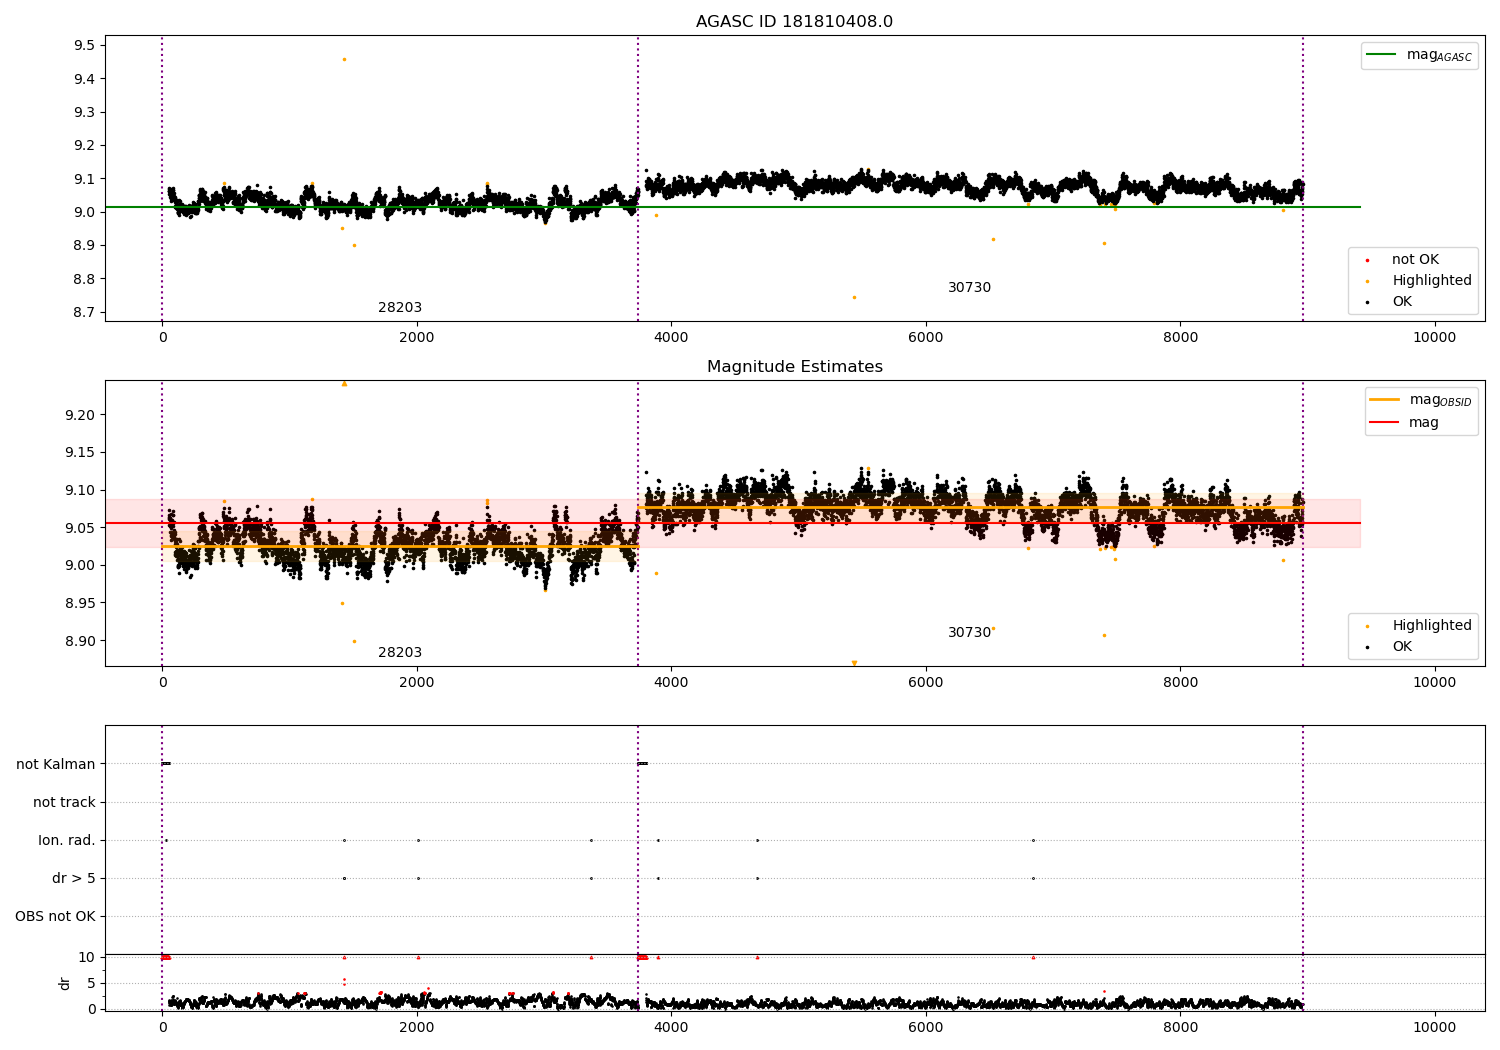Select the green mag AGASC legend entry
The width and height of the screenshot is (1500, 1050).
coord(1419,55)
